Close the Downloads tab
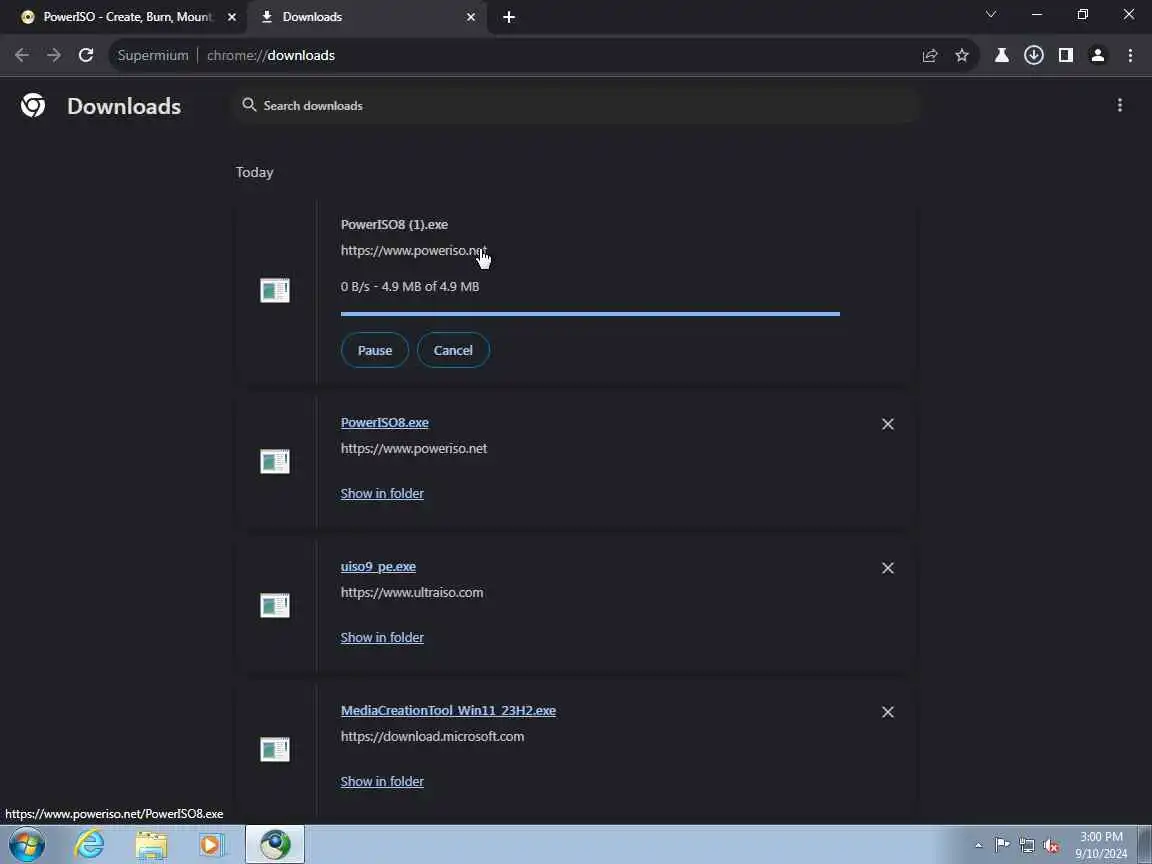Image resolution: width=1152 pixels, height=864 pixels. 471,16
